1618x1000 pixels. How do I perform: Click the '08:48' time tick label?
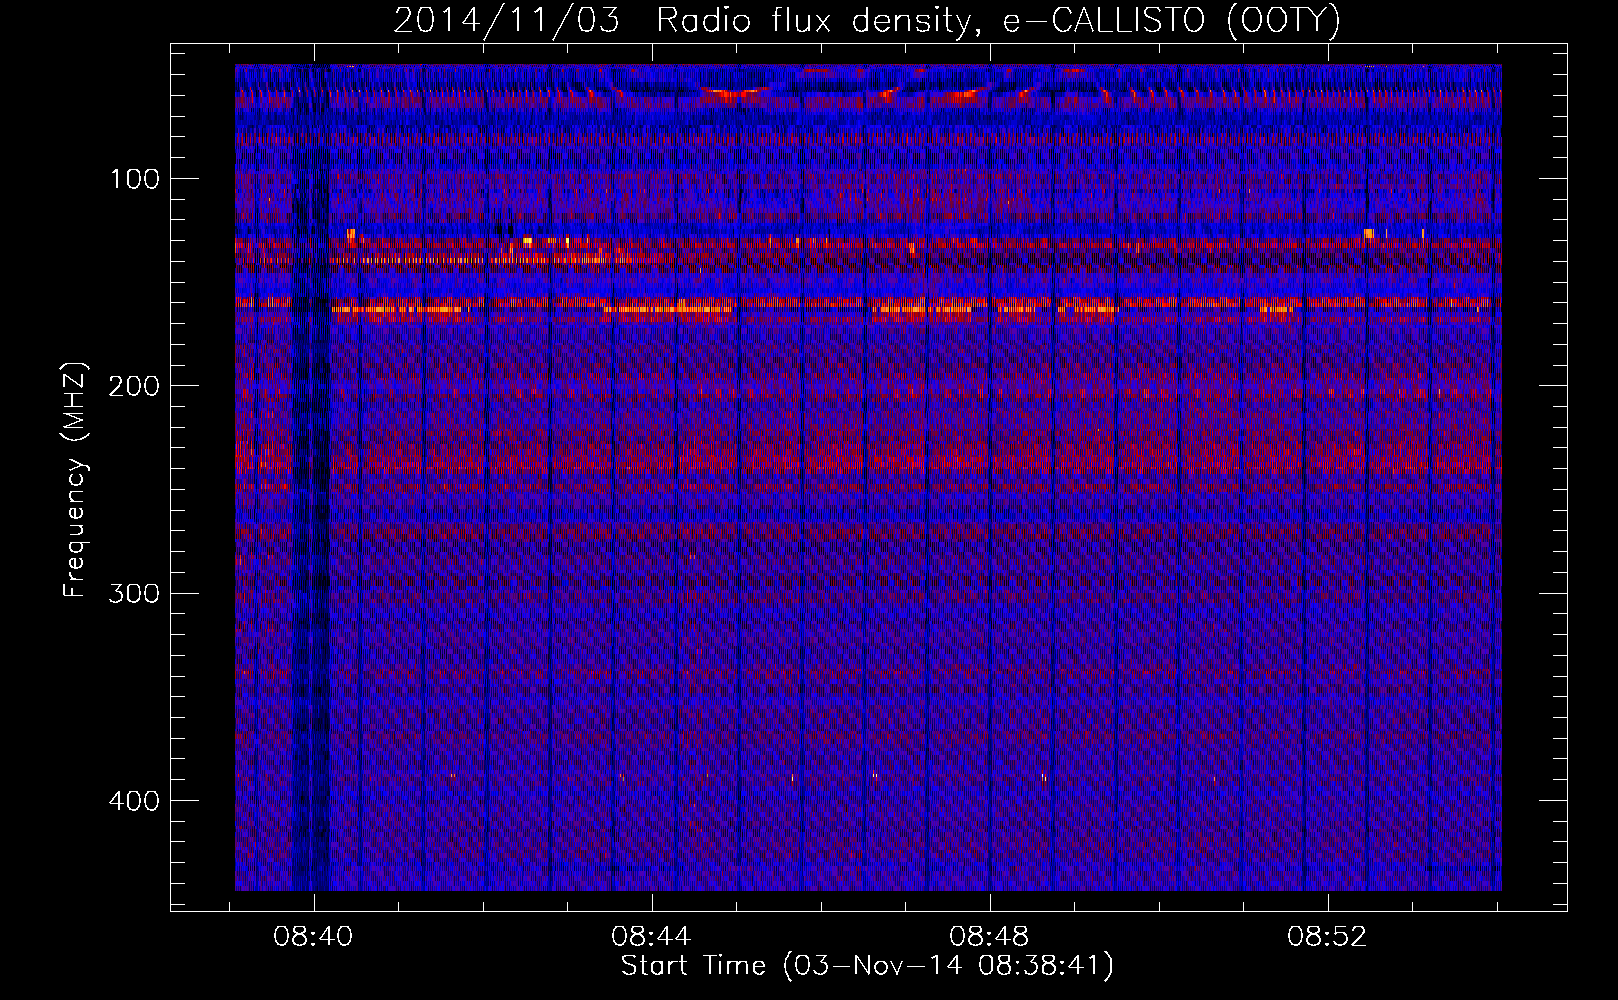[990, 937]
